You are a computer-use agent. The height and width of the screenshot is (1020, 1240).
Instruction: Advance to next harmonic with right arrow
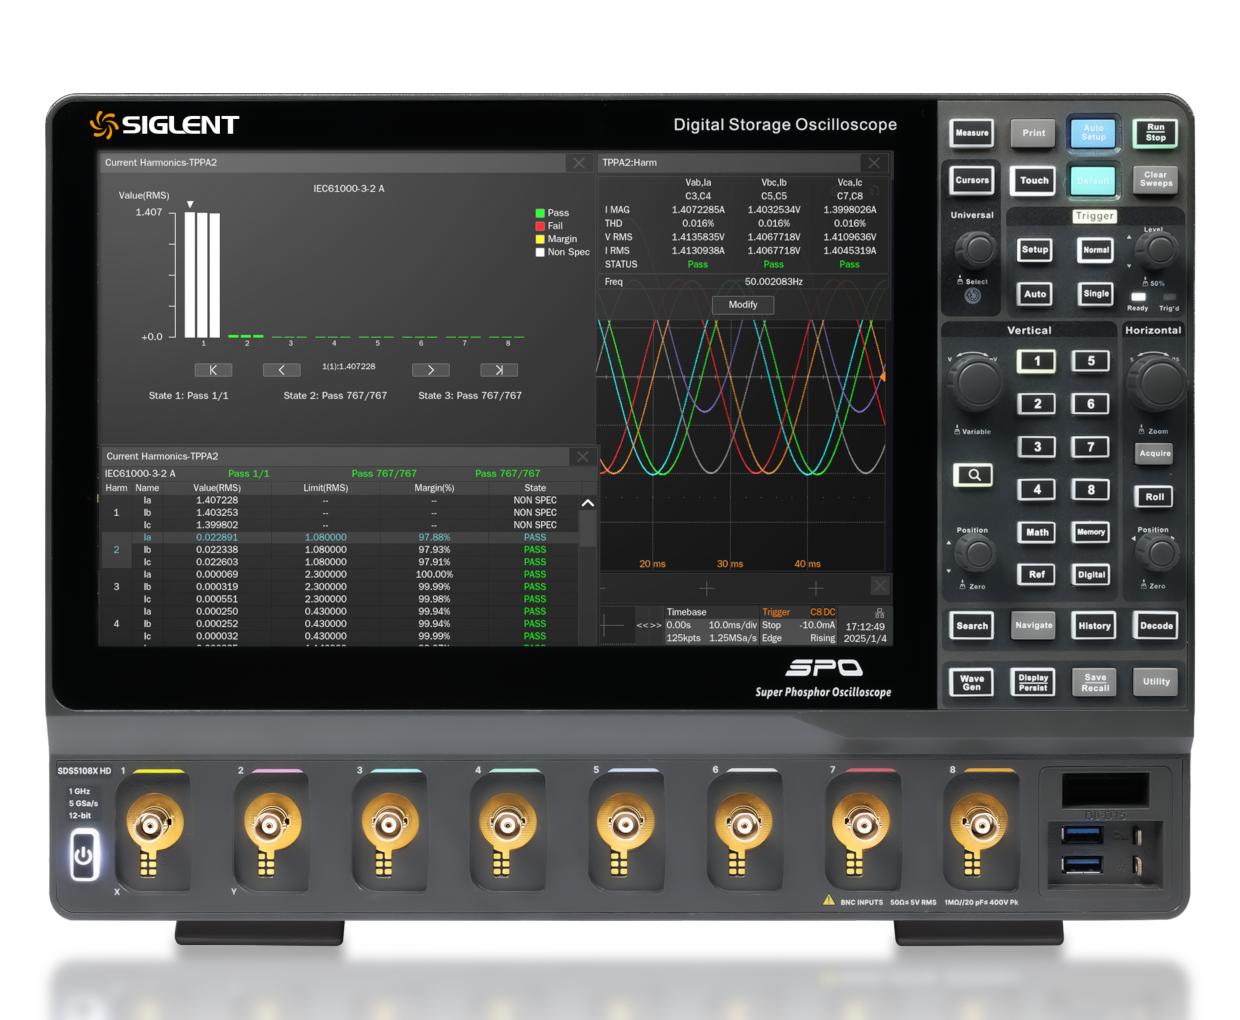(x=431, y=370)
